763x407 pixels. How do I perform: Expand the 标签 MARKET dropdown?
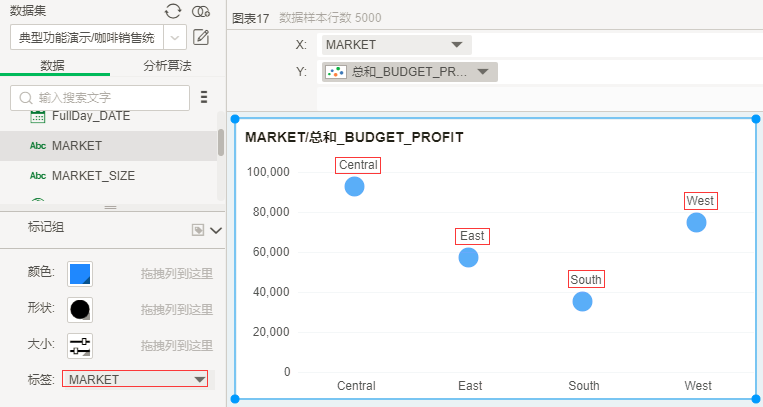[199, 380]
